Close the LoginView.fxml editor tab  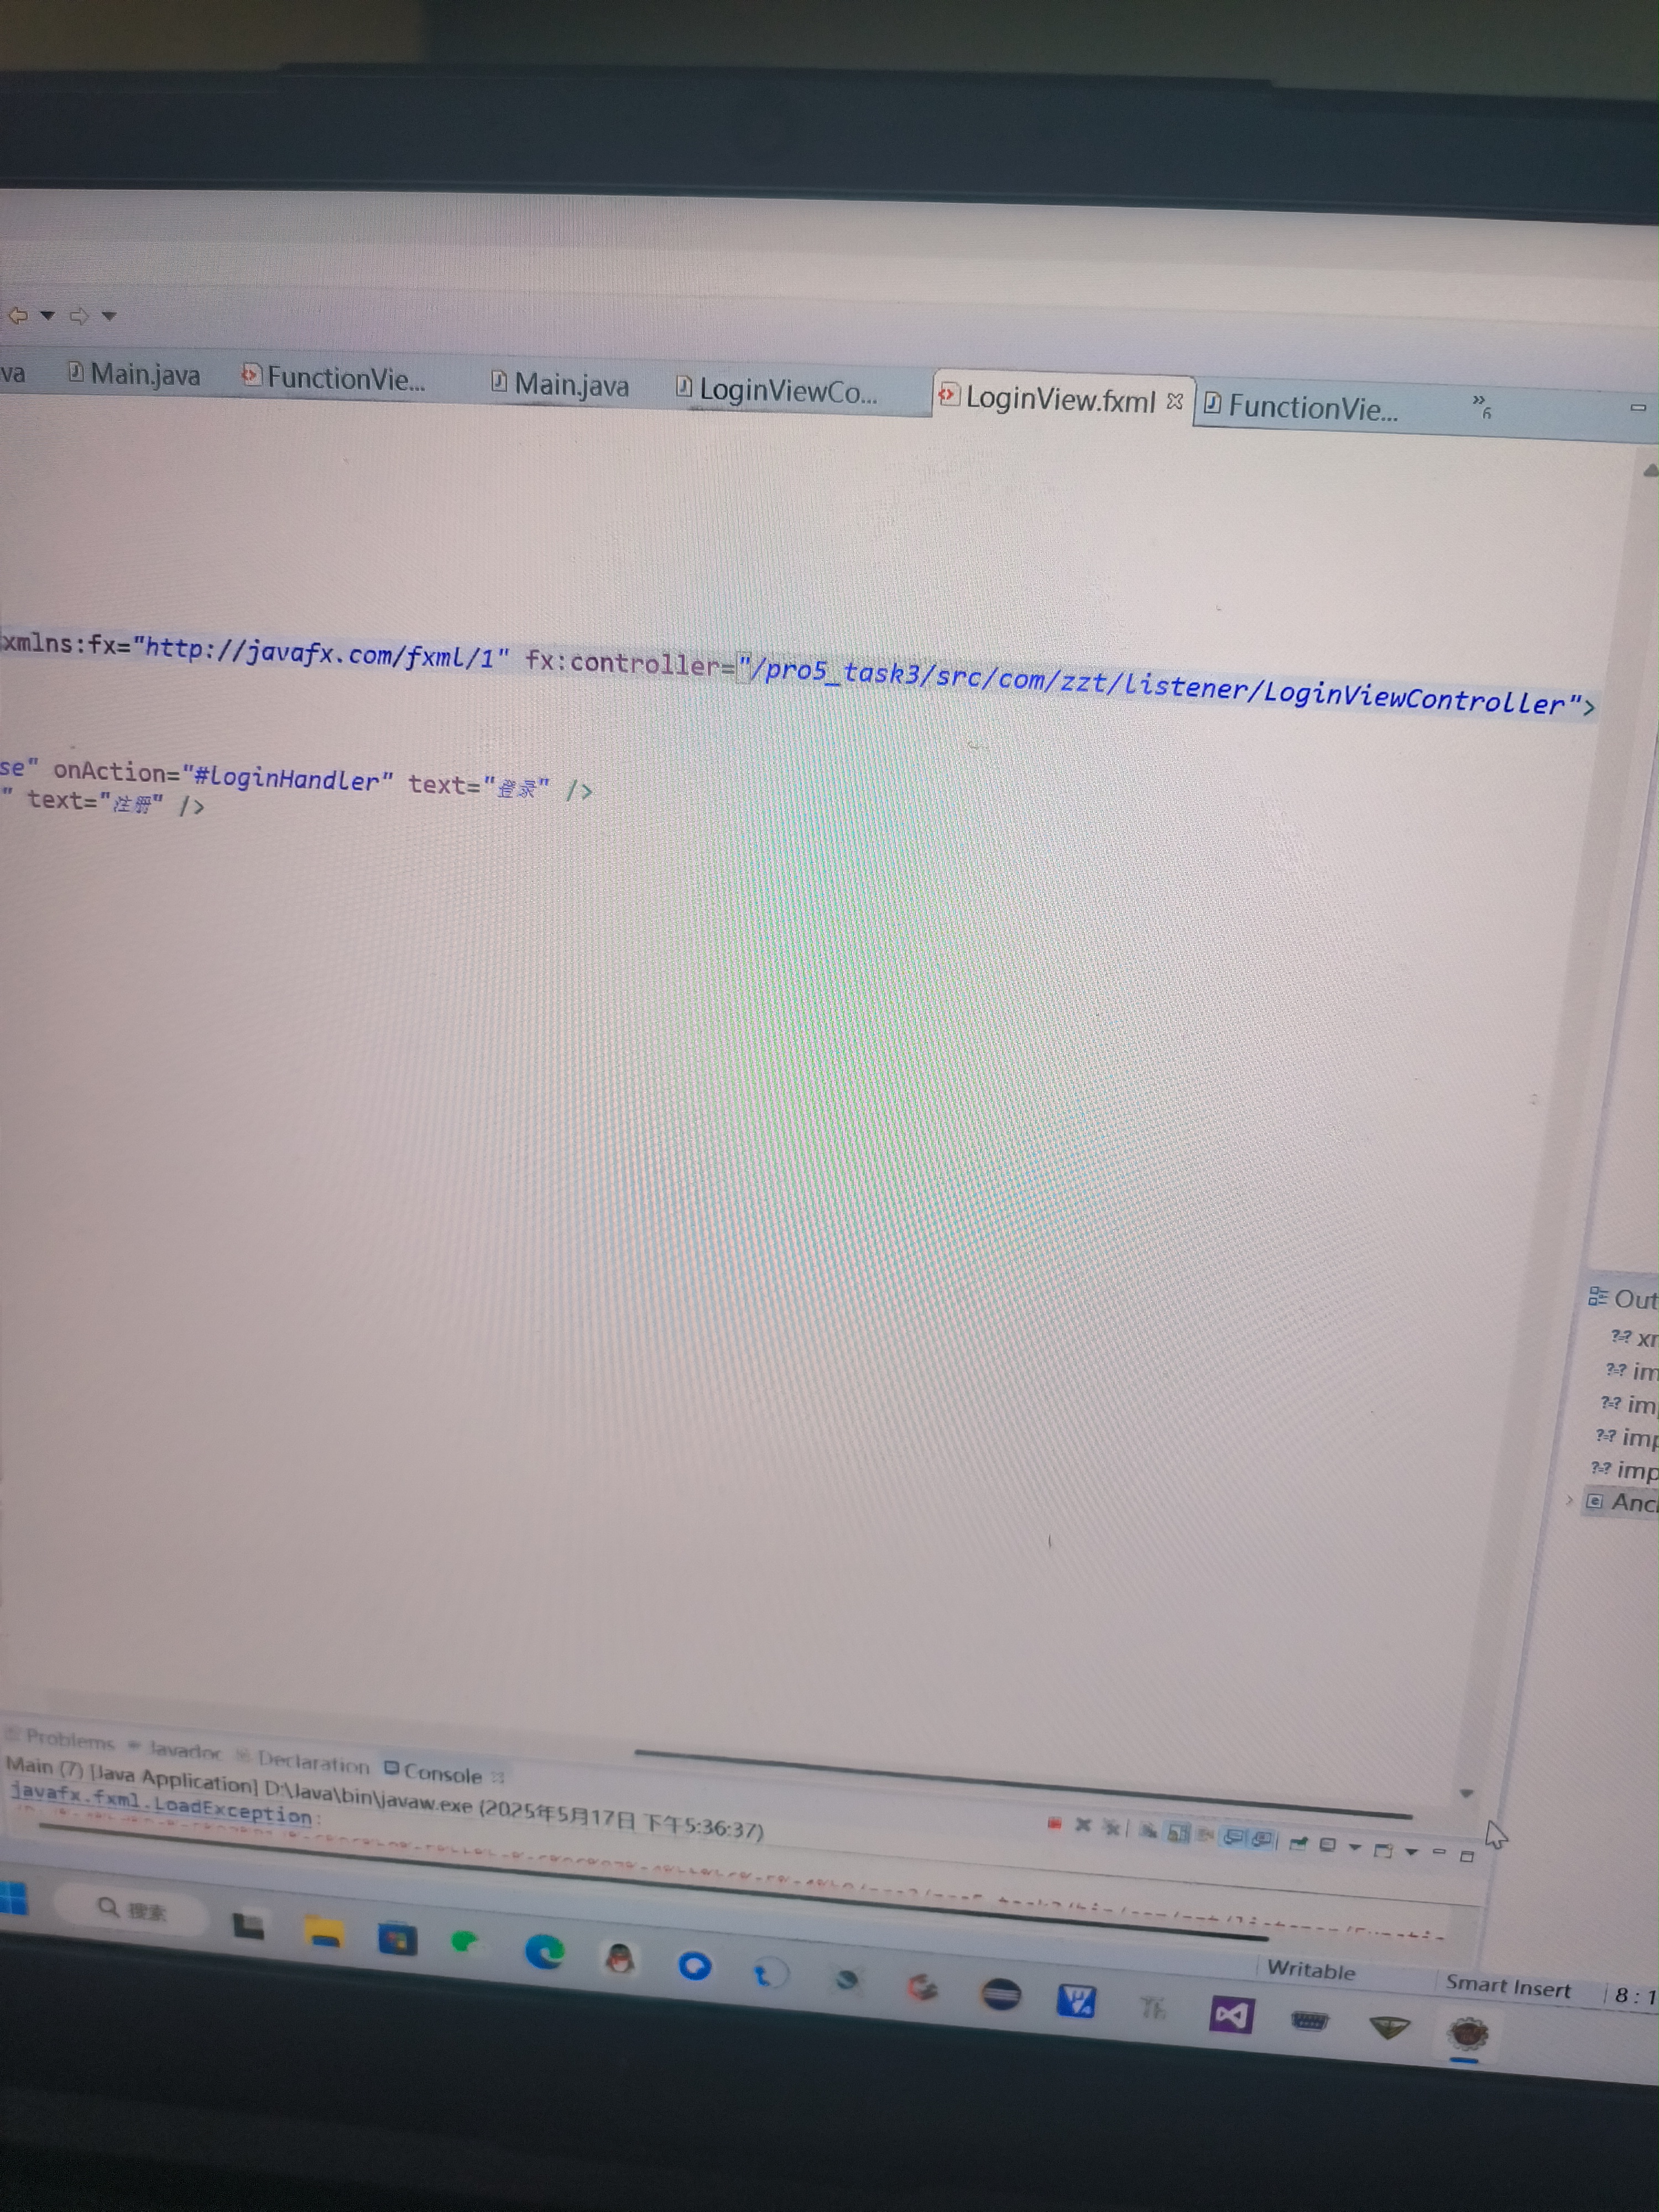coord(1175,401)
